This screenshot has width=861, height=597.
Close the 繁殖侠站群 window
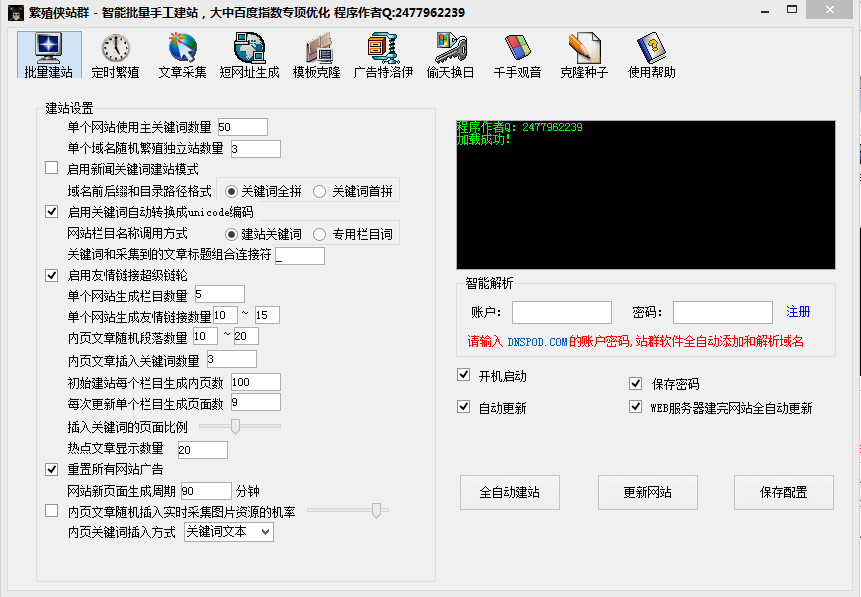pos(830,10)
